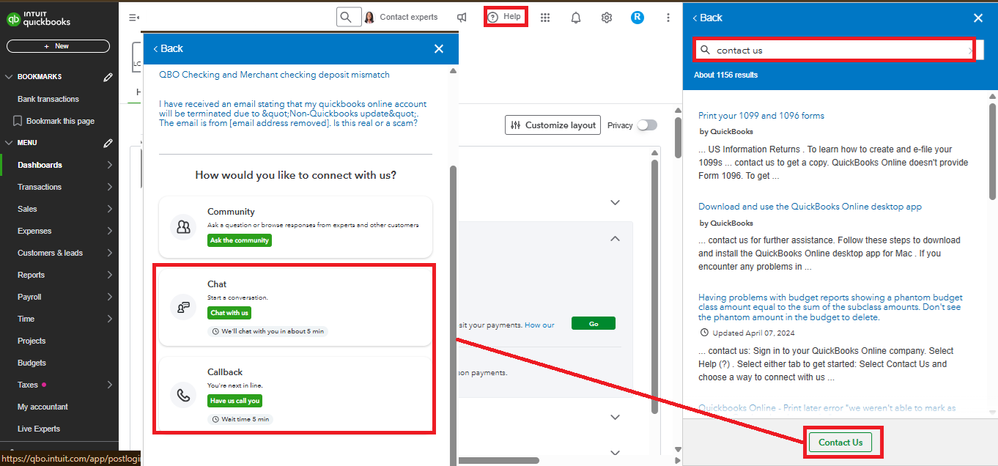
Task: Collapse the Menu section chevron
Action: [x=9, y=143]
